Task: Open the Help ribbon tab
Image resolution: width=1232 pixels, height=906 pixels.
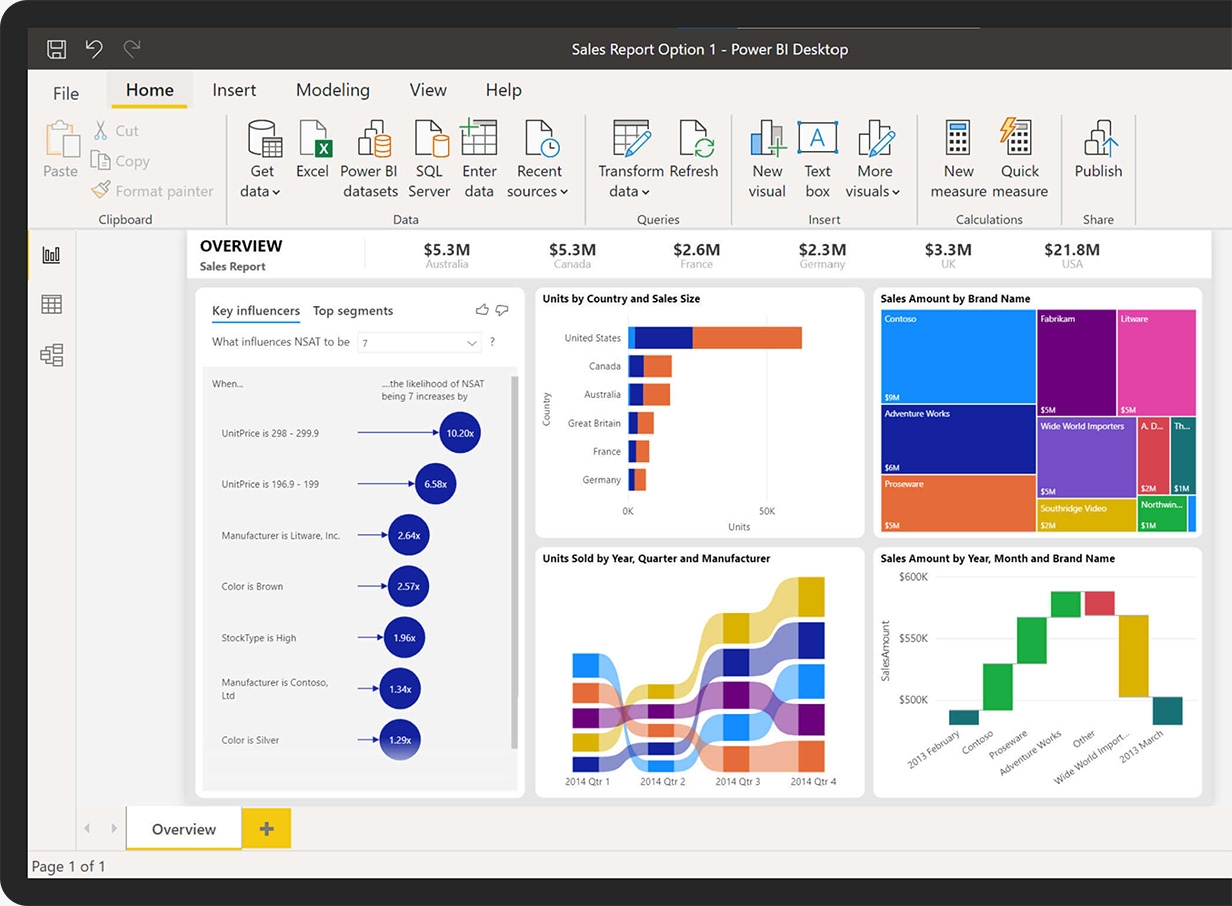Action: 504,90
